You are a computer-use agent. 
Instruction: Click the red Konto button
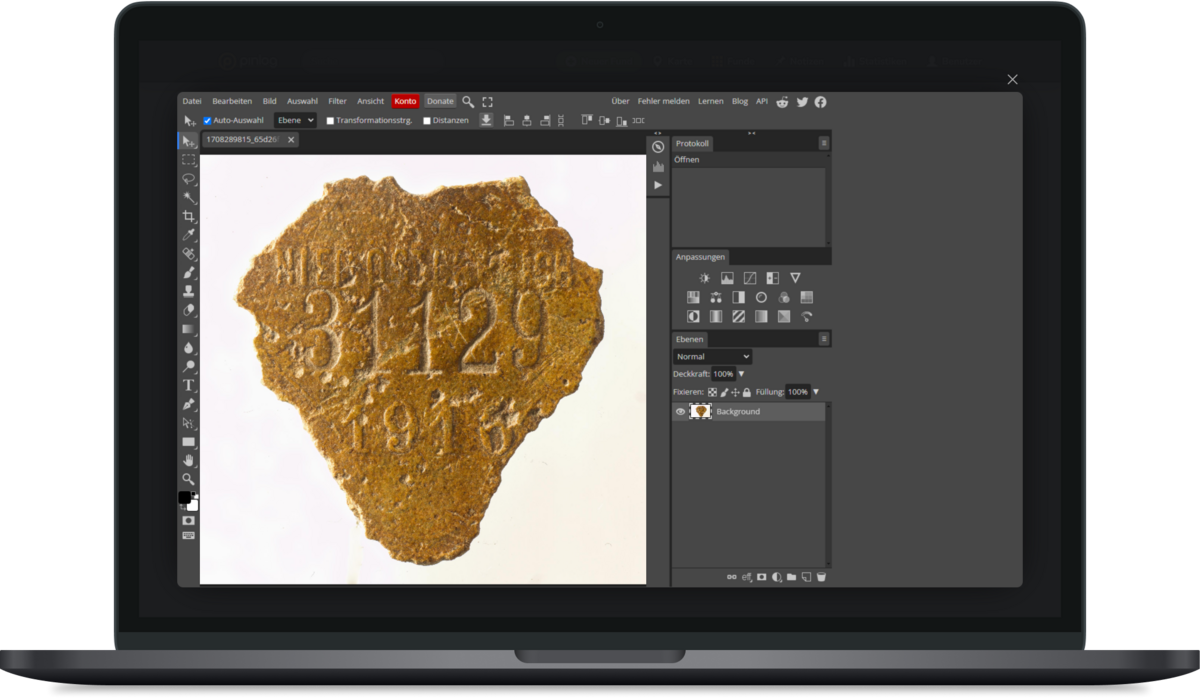405,101
